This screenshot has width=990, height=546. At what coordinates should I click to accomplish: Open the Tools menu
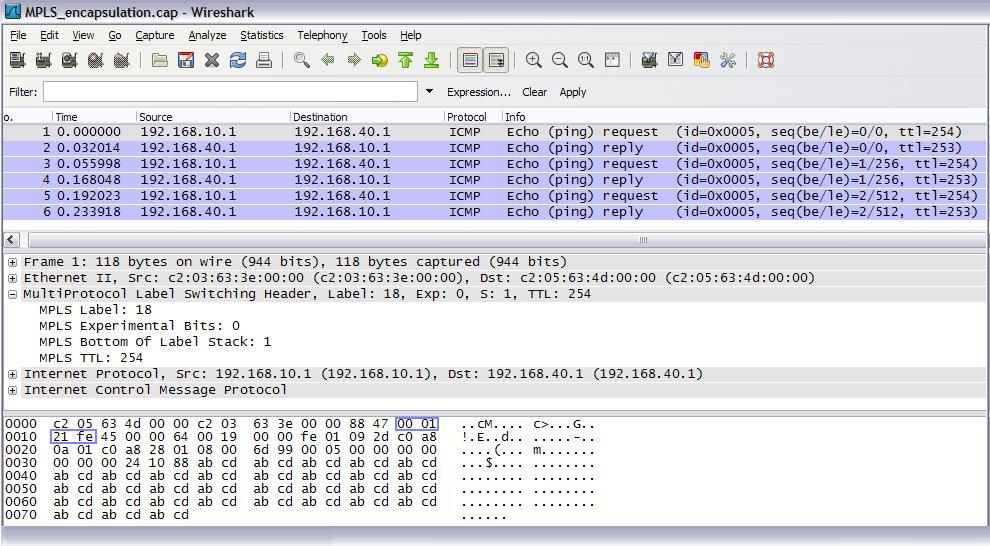[374, 35]
